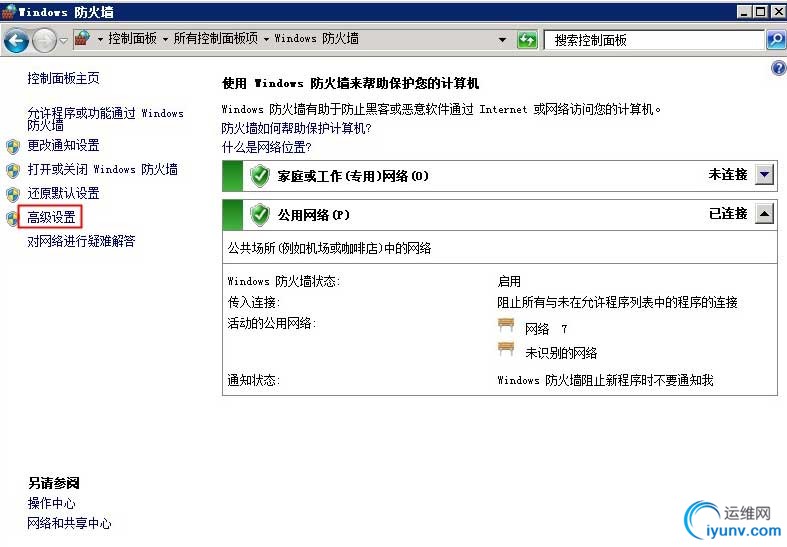This screenshot has width=787, height=547.
Task: Click 启用 firewall status value
Action: click(509, 282)
